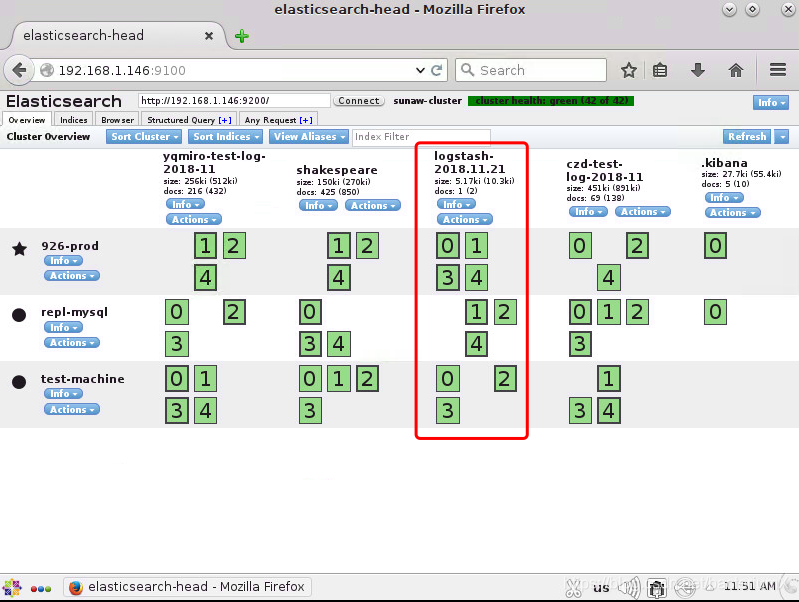Select shard 4 of shakespeare on 926-prod

pyautogui.click(x=339, y=278)
